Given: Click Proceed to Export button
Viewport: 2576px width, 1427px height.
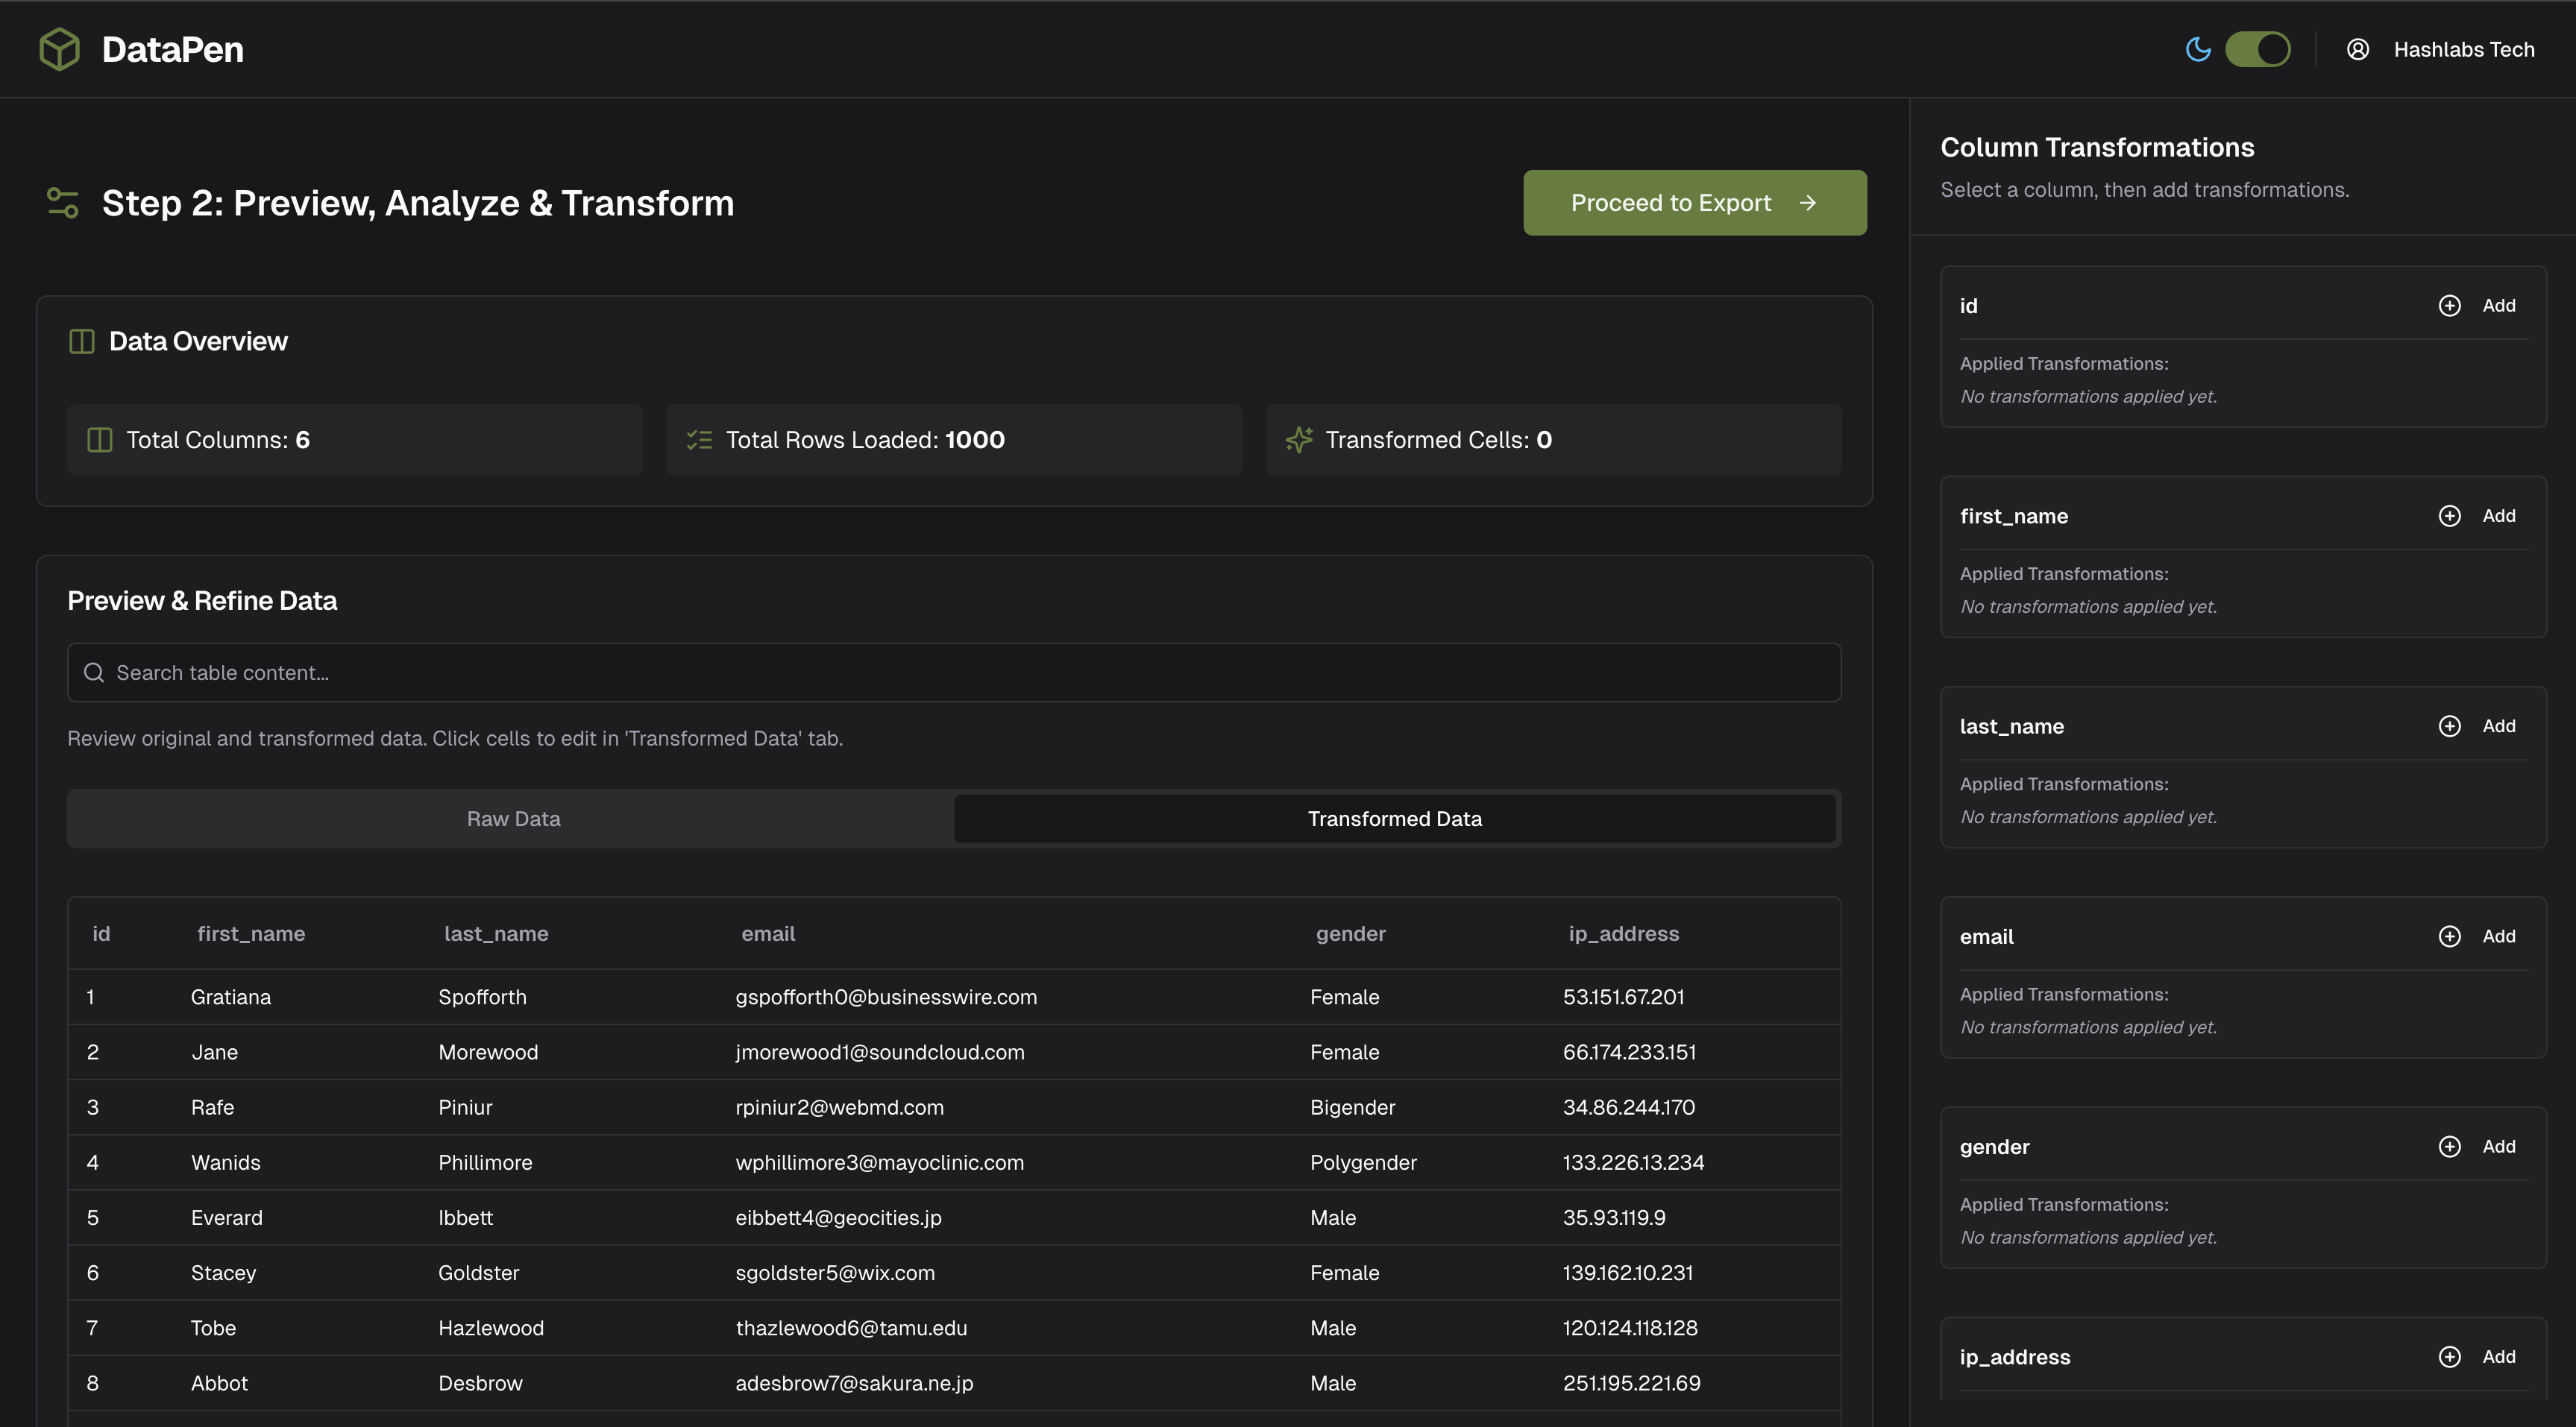Looking at the screenshot, I should (x=1695, y=203).
